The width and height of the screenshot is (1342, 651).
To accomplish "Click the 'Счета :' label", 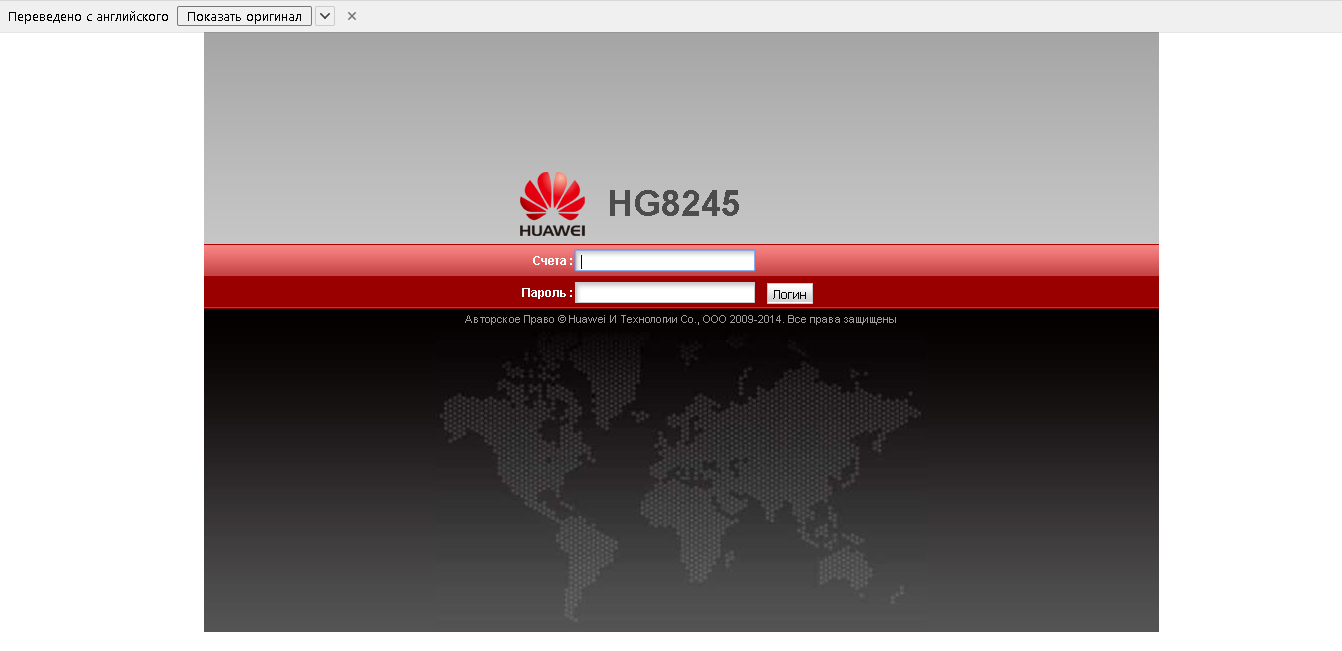I will (552, 261).
